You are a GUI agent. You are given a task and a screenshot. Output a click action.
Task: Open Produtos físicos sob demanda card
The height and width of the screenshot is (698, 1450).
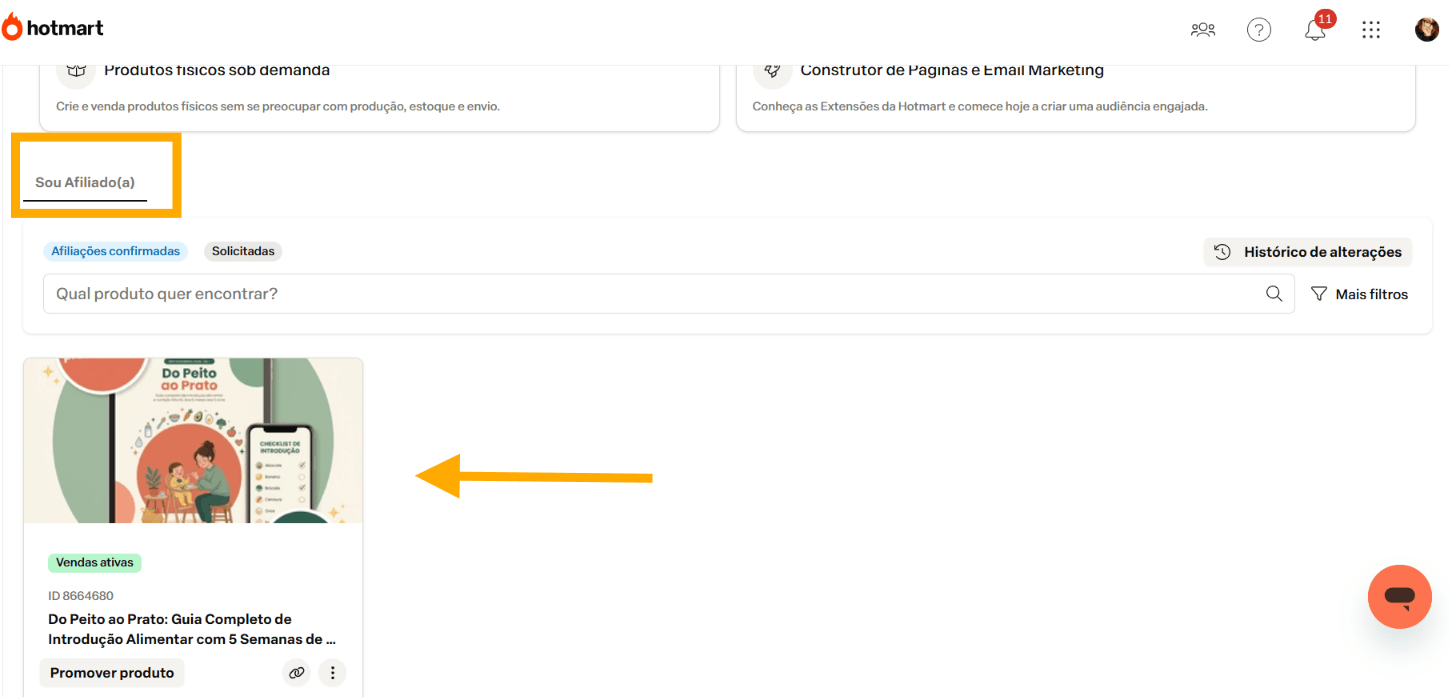click(379, 98)
